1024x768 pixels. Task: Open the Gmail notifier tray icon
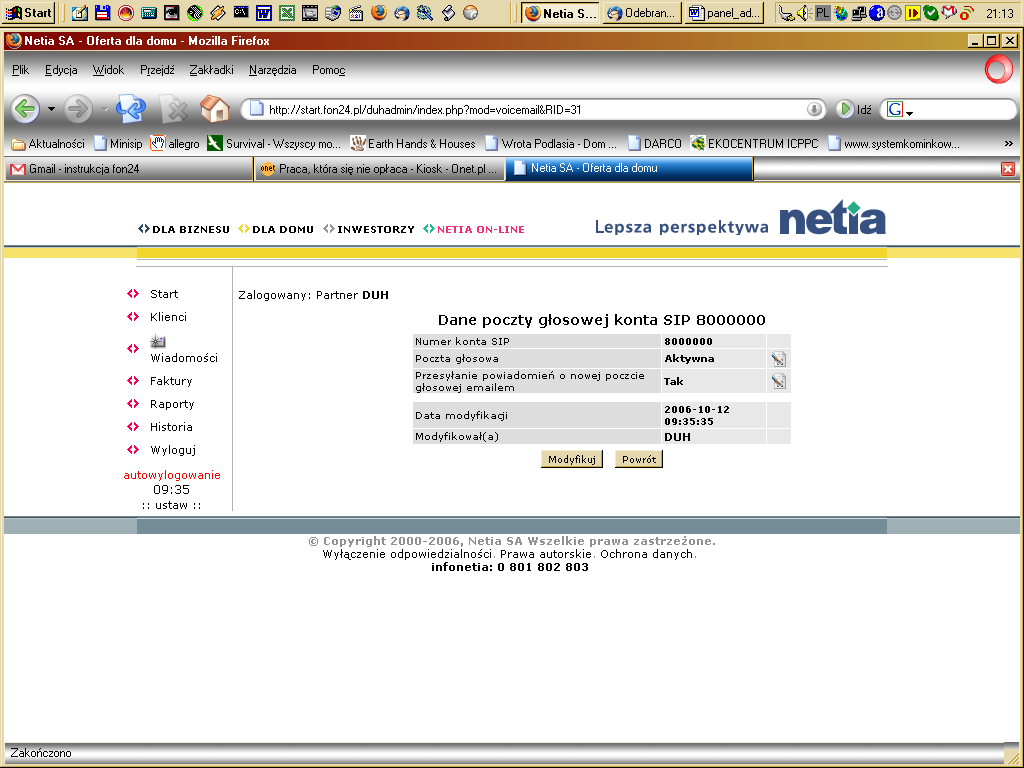click(948, 12)
